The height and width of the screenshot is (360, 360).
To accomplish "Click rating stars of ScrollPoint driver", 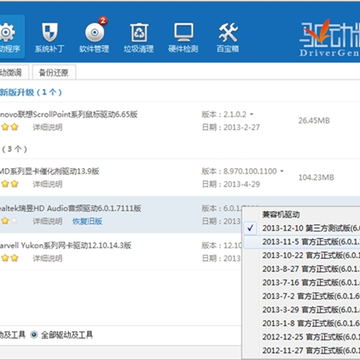I will (x=9, y=127).
